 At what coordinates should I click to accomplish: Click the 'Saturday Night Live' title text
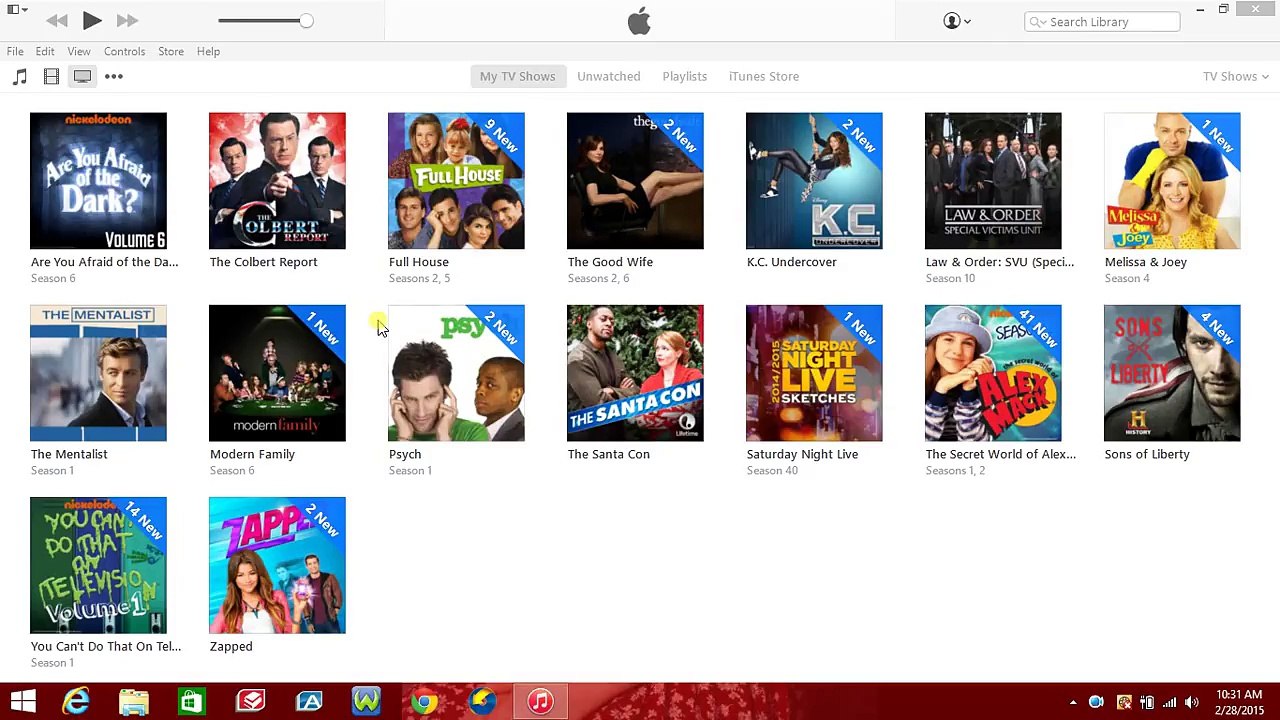pos(802,454)
